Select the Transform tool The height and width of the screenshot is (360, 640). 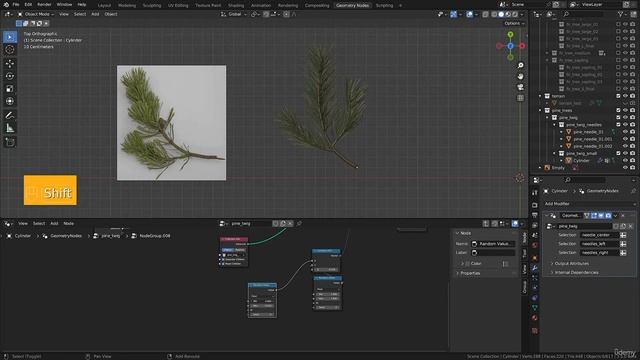pyautogui.click(x=10, y=101)
